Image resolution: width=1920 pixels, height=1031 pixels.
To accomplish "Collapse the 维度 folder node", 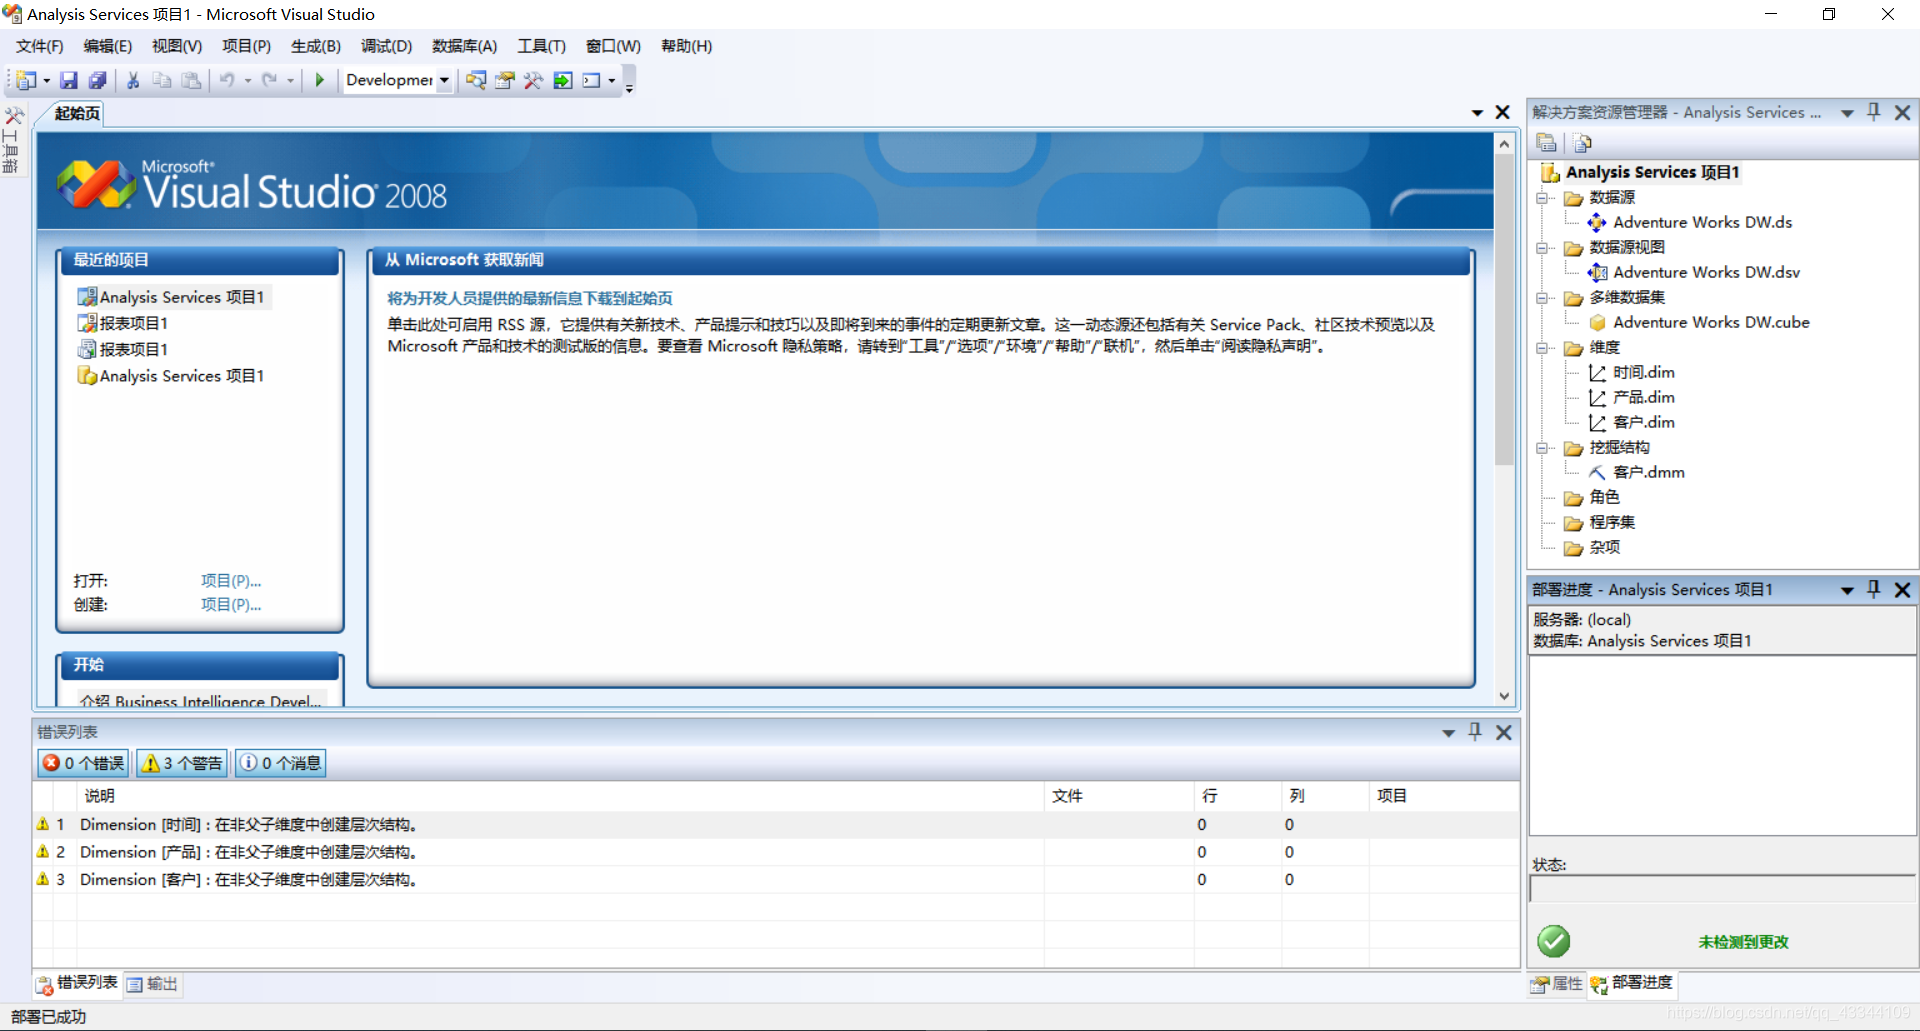I will coord(1544,348).
